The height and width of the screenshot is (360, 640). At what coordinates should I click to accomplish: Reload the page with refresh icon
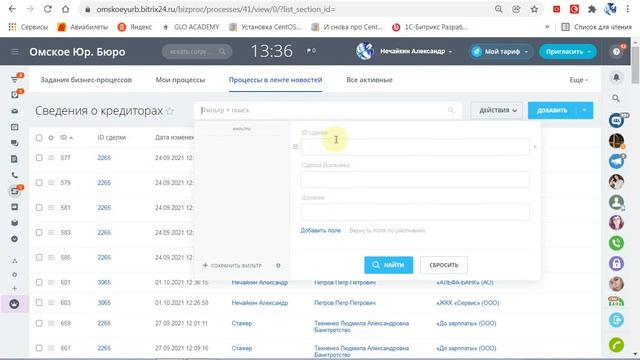click(x=48, y=9)
